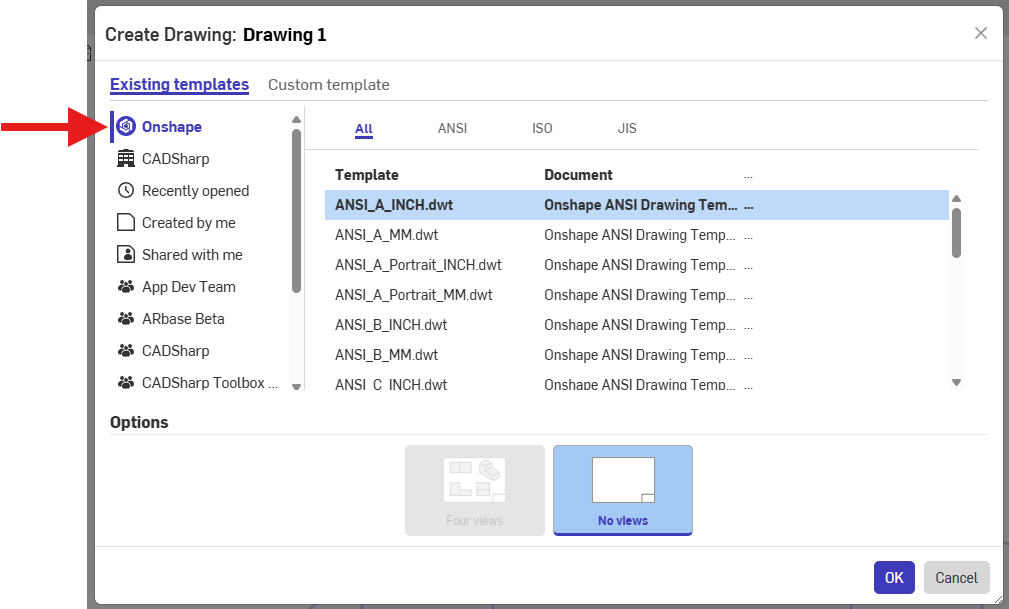Filter templates by JIS standard

(627, 128)
